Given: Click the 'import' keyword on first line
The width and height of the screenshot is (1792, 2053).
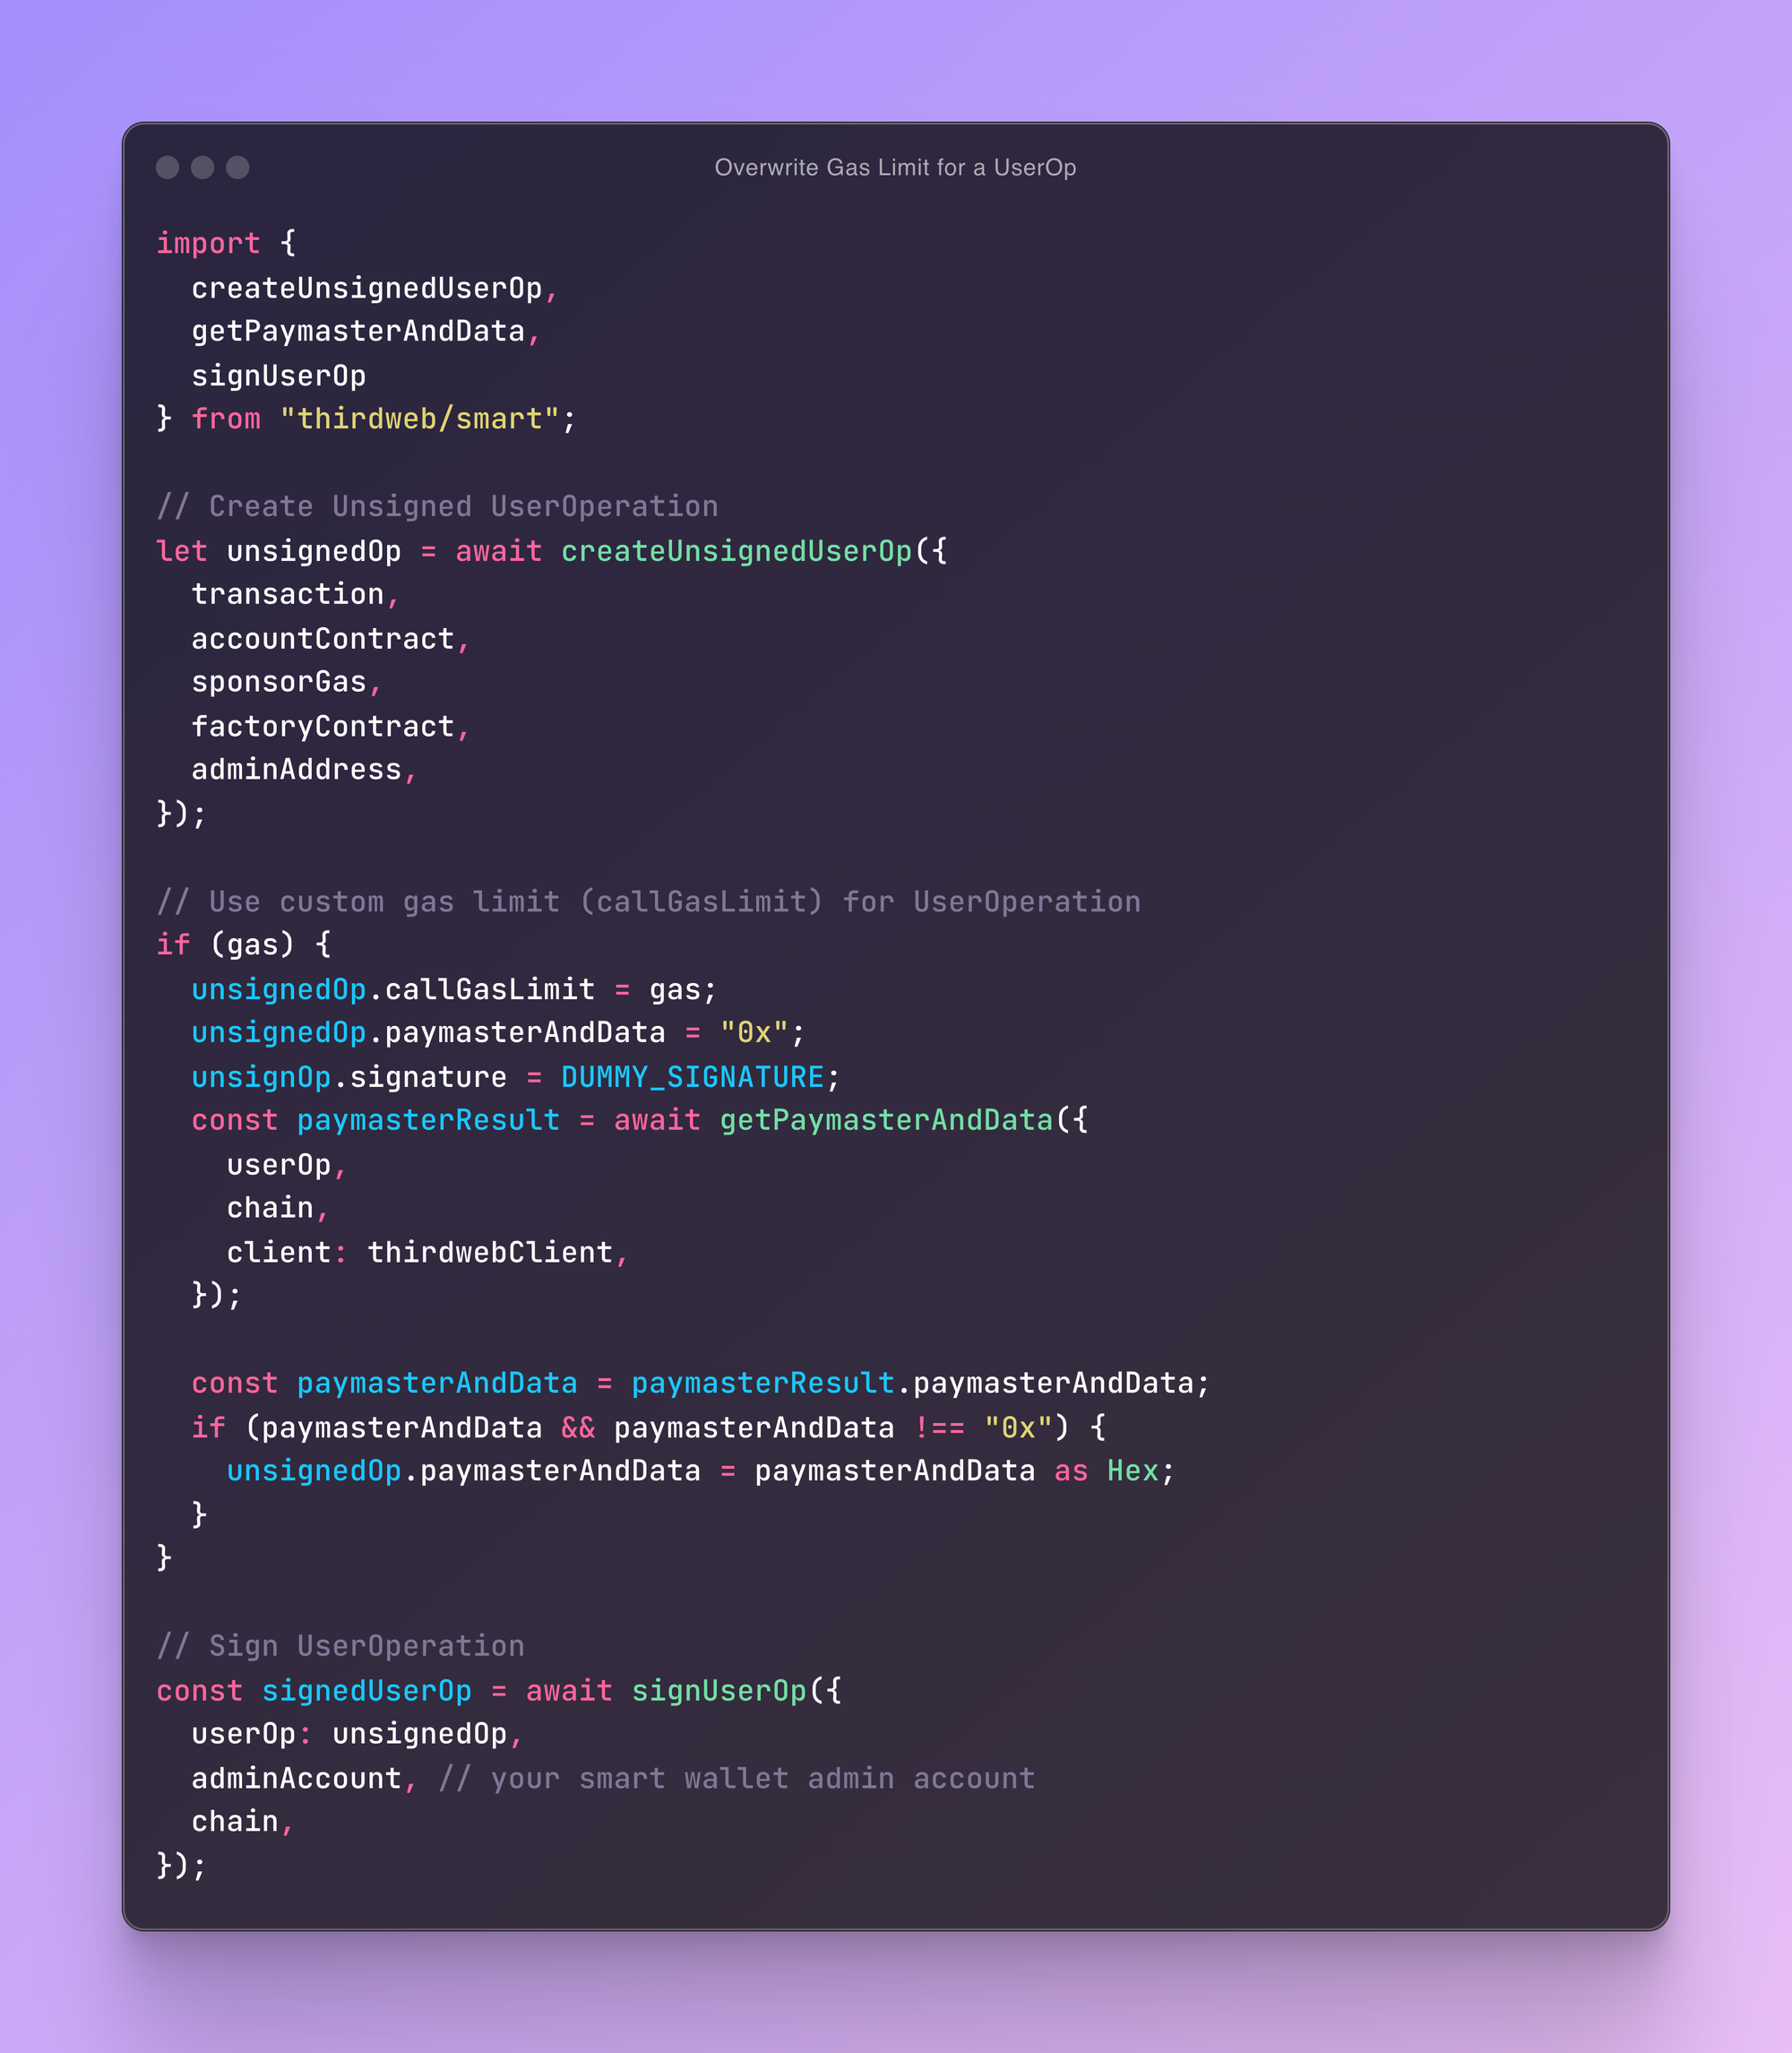Looking at the screenshot, I should pos(208,243).
